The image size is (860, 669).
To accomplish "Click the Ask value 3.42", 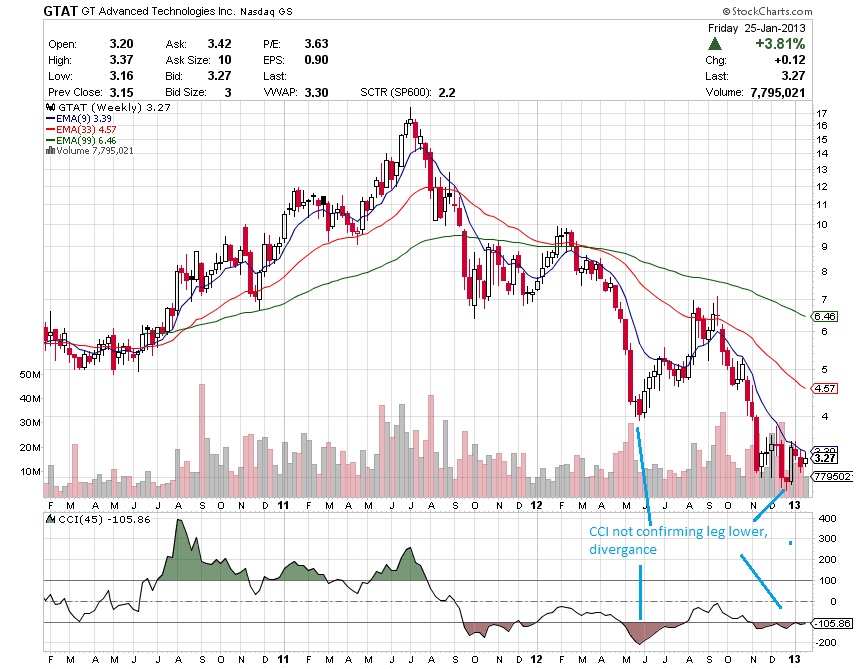I will pos(219,44).
